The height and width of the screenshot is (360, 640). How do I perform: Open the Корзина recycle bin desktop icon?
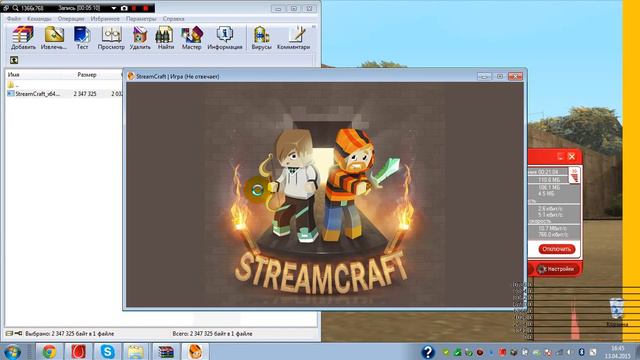coord(616,313)
